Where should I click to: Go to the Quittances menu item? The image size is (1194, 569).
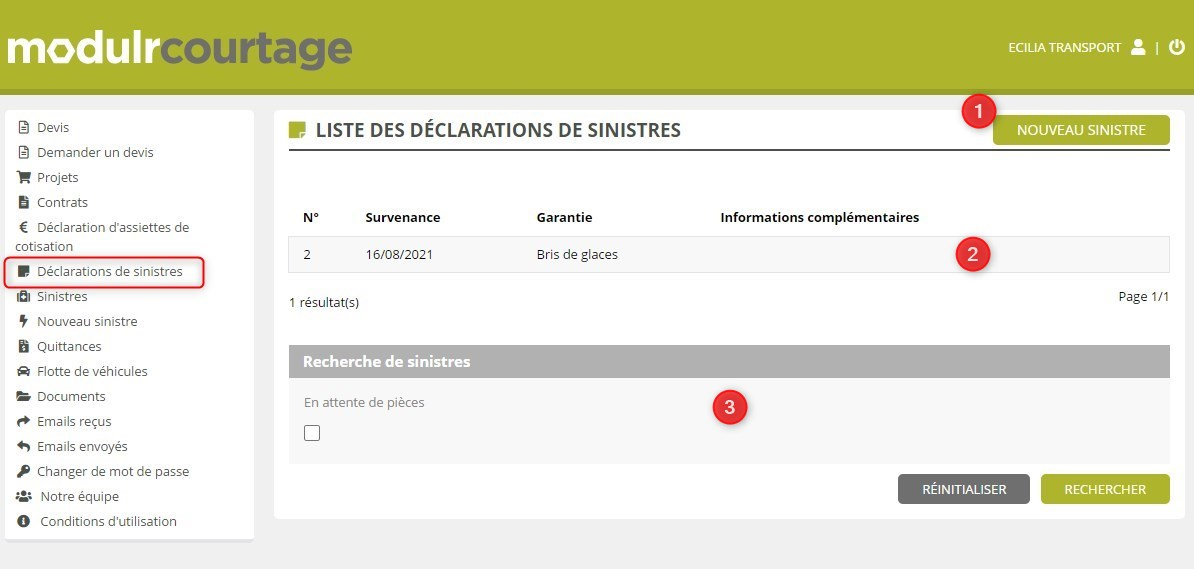pyautogui.click(x=69, y=347)
